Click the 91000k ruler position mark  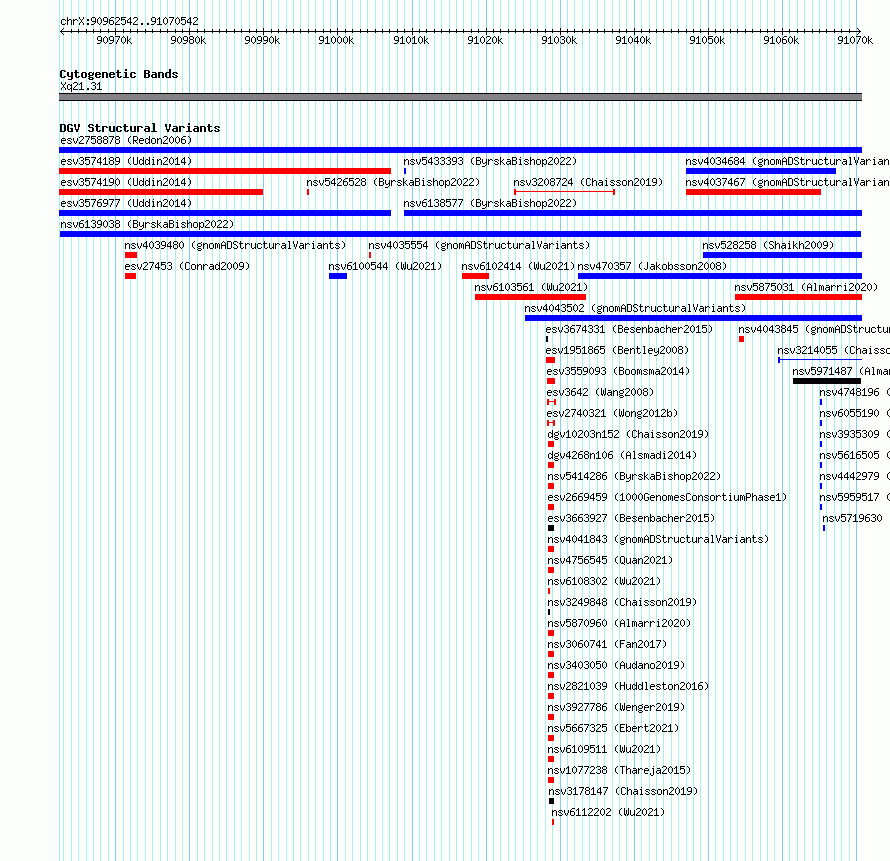(336, 40)
